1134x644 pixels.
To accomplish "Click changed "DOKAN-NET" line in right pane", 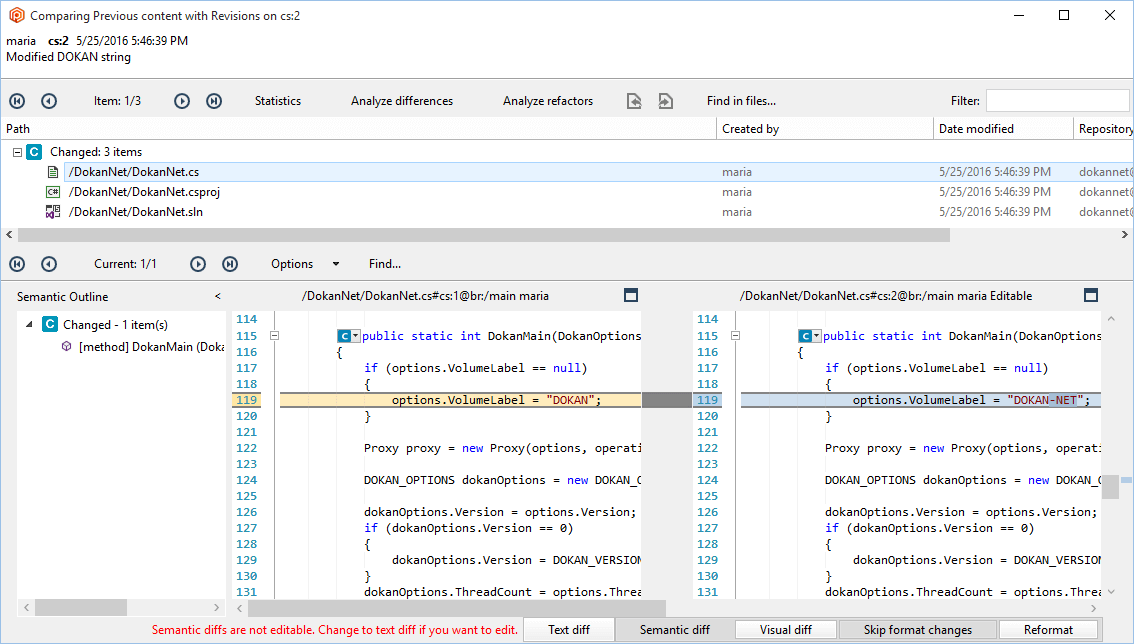I will 921,400.
